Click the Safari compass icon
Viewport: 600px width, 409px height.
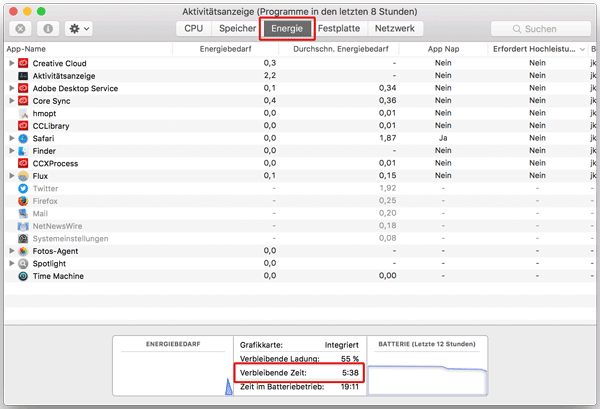[23, 138]
